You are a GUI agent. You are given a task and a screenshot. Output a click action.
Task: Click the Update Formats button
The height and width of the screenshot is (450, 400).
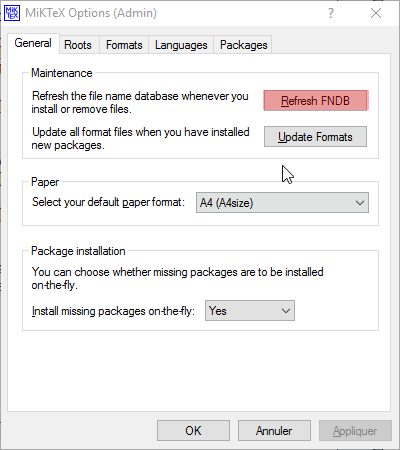315,136
